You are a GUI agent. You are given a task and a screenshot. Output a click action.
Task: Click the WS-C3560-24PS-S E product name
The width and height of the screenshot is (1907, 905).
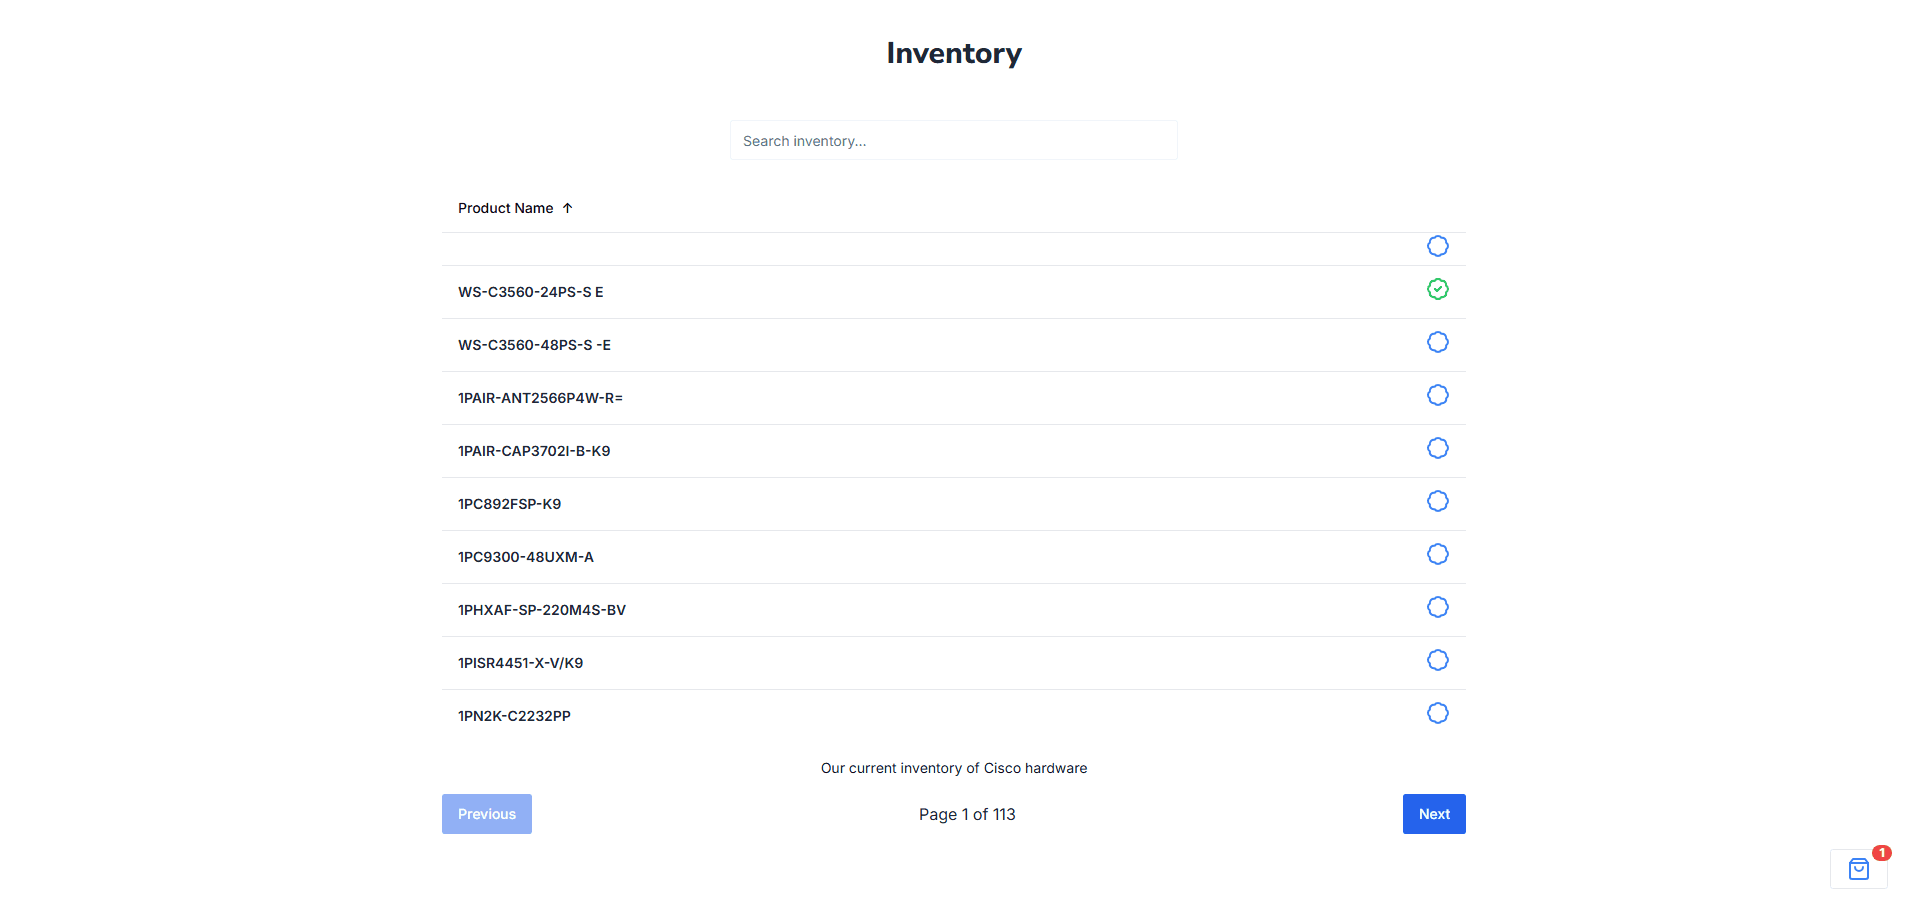530,292
